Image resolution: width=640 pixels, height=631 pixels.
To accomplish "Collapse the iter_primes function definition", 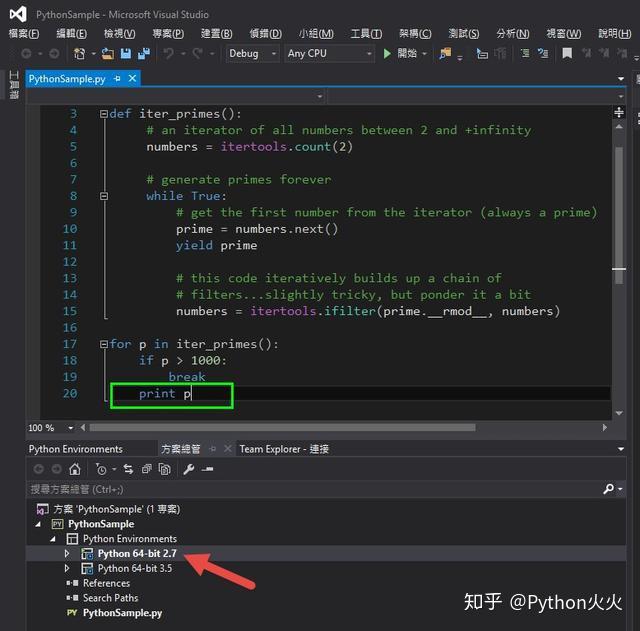I will (104, 114).
